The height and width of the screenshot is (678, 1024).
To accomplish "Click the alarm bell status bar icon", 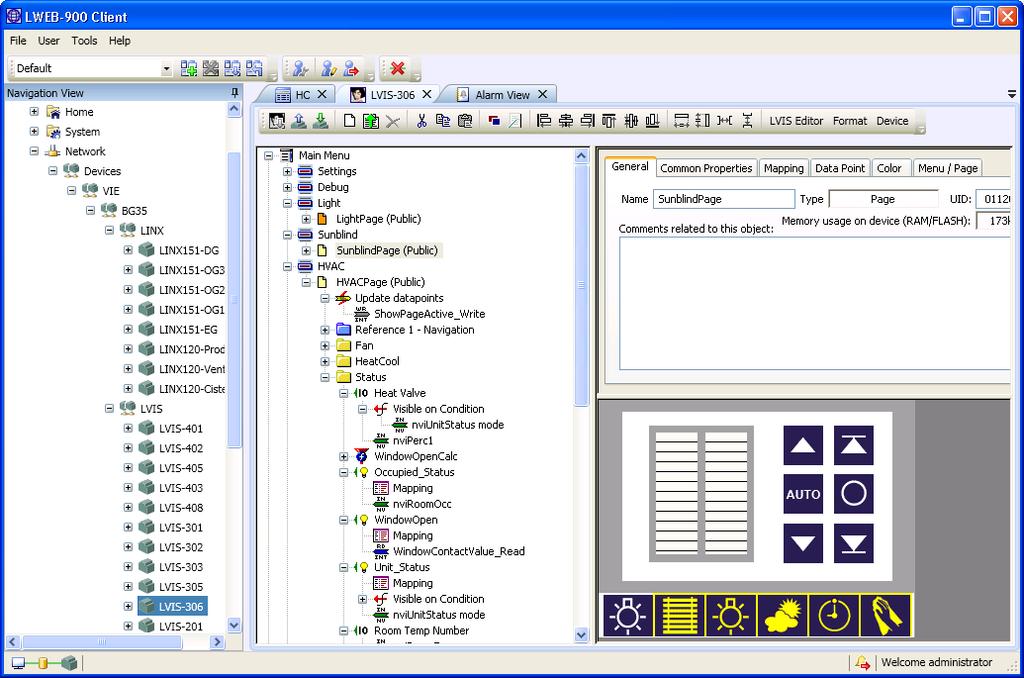I will [862, 662].
